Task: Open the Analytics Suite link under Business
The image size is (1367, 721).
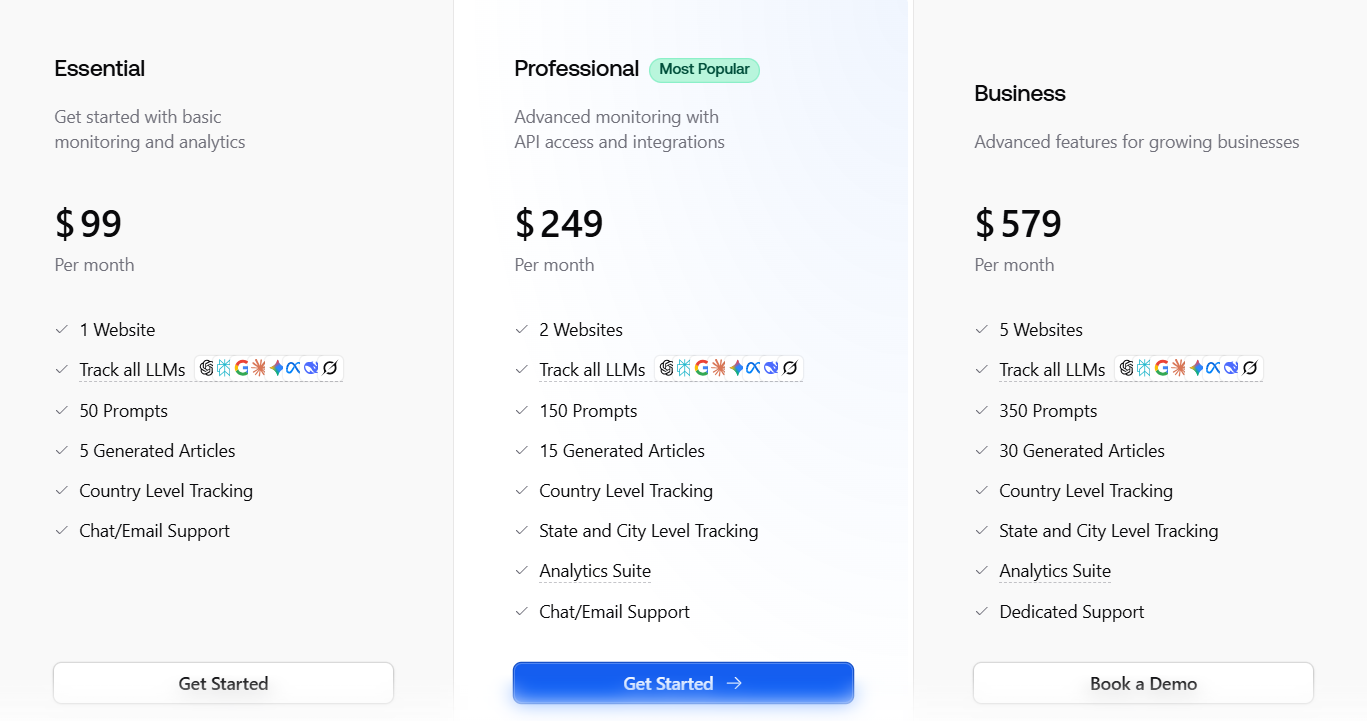Action: 1054,570
